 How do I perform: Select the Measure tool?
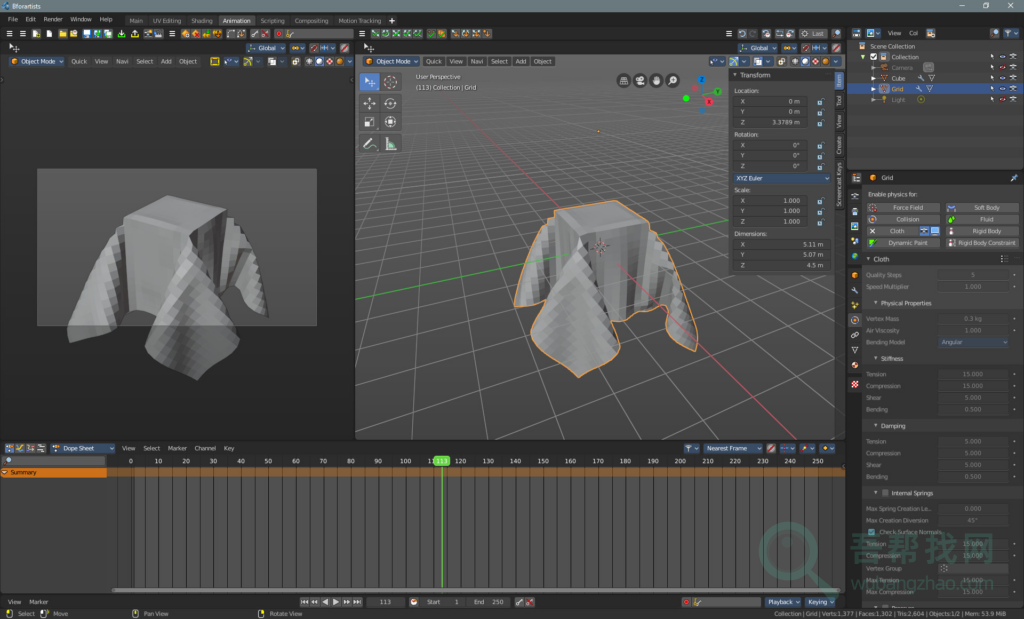(x=390, y=144)
